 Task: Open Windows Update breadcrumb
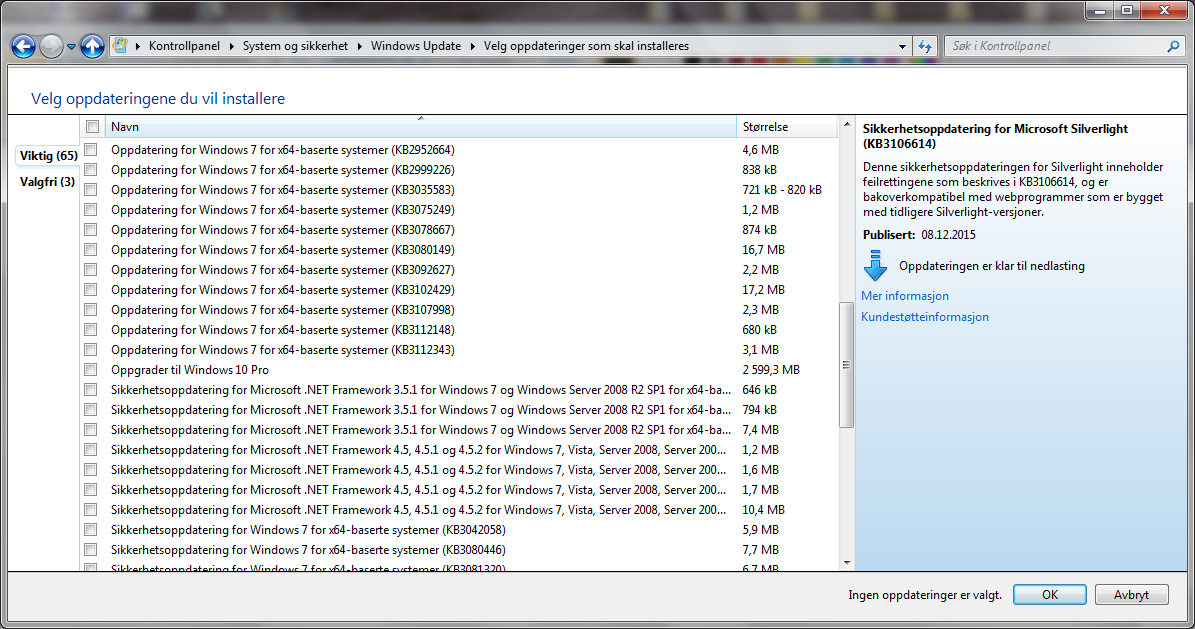pos(416,46)
